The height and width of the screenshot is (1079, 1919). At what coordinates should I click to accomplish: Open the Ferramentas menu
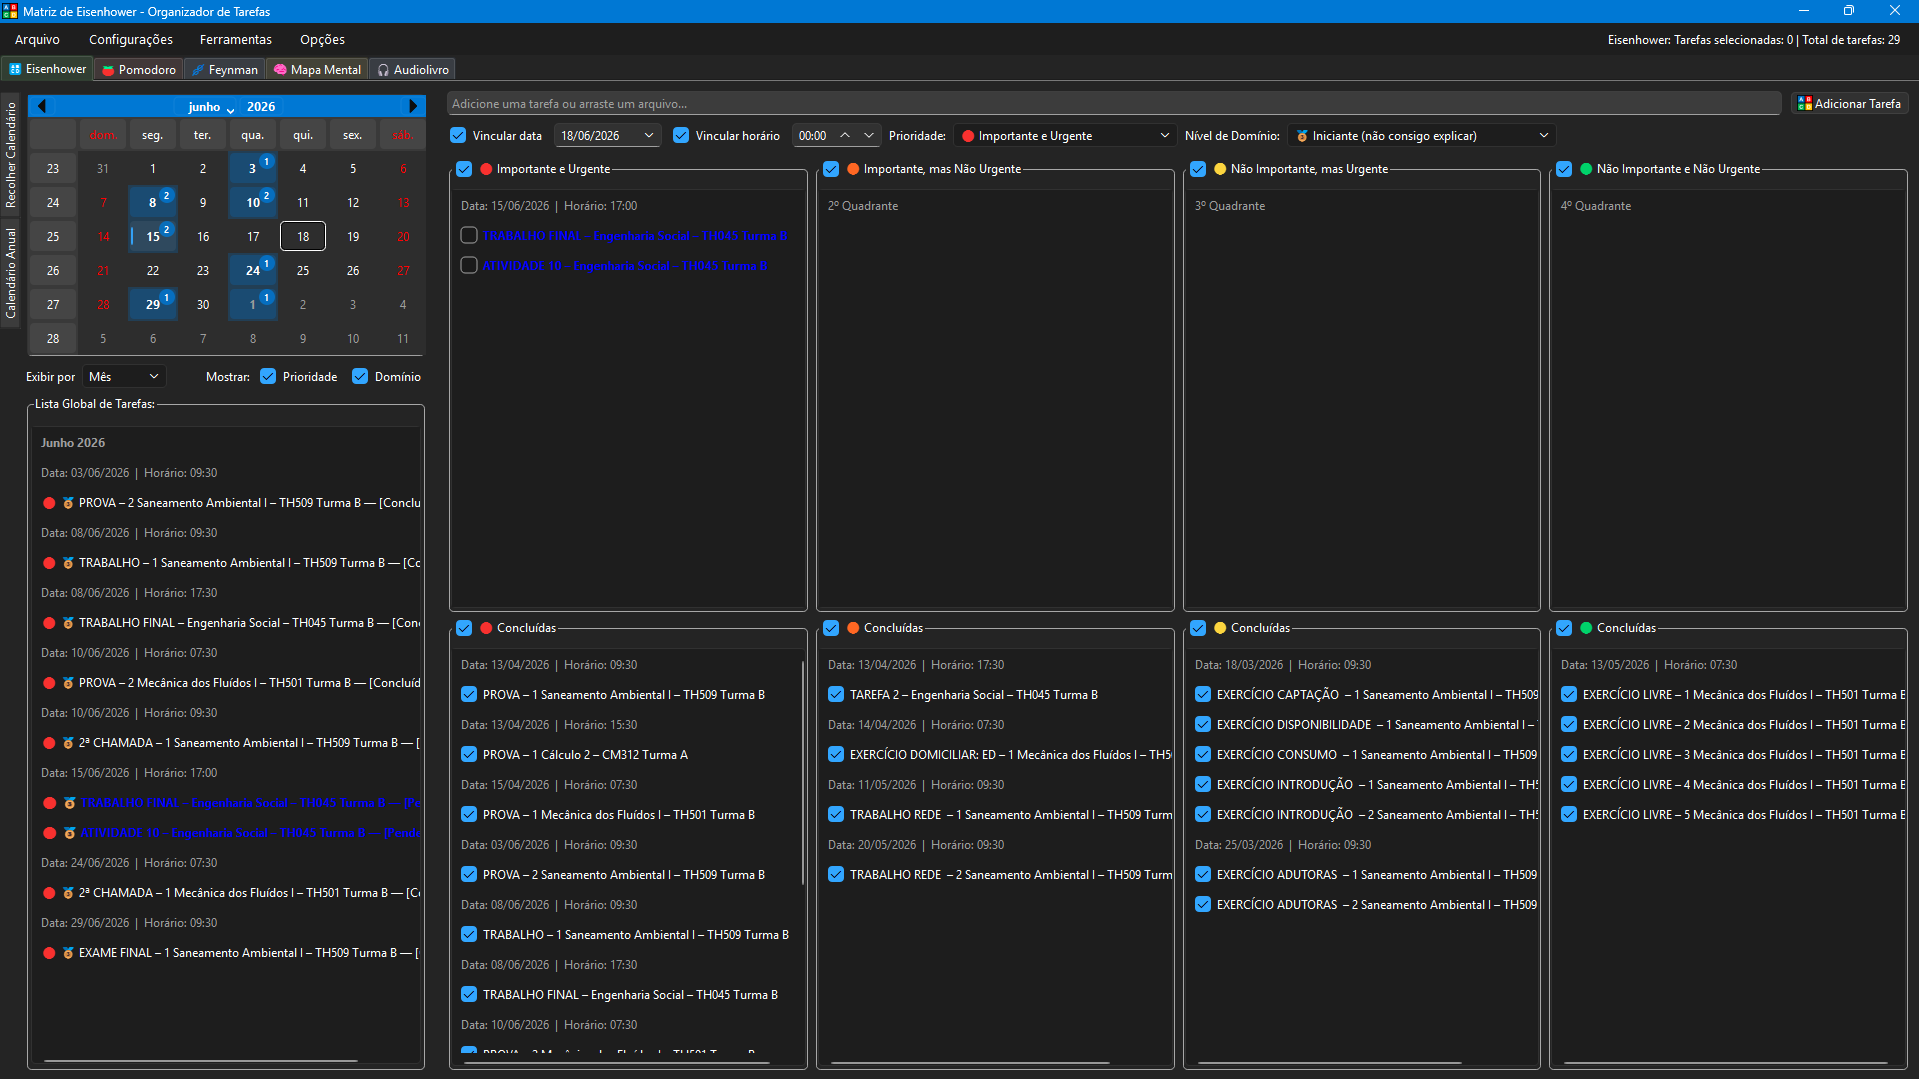[x=236, y=39]
